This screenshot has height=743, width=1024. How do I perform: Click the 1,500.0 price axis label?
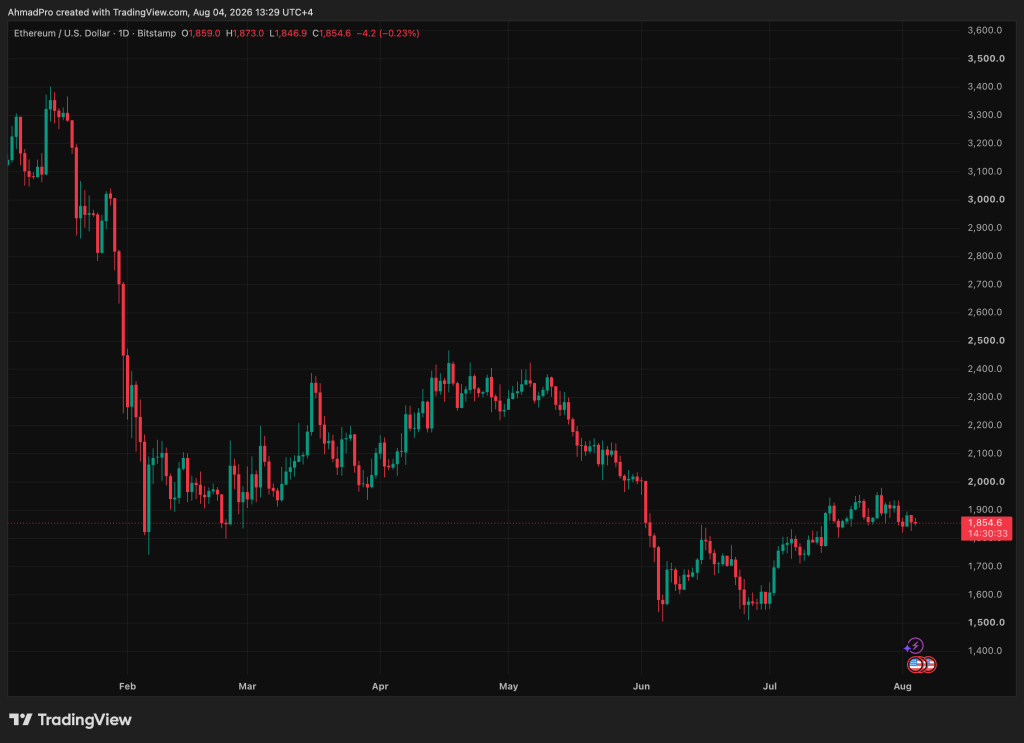coord(986,622)
